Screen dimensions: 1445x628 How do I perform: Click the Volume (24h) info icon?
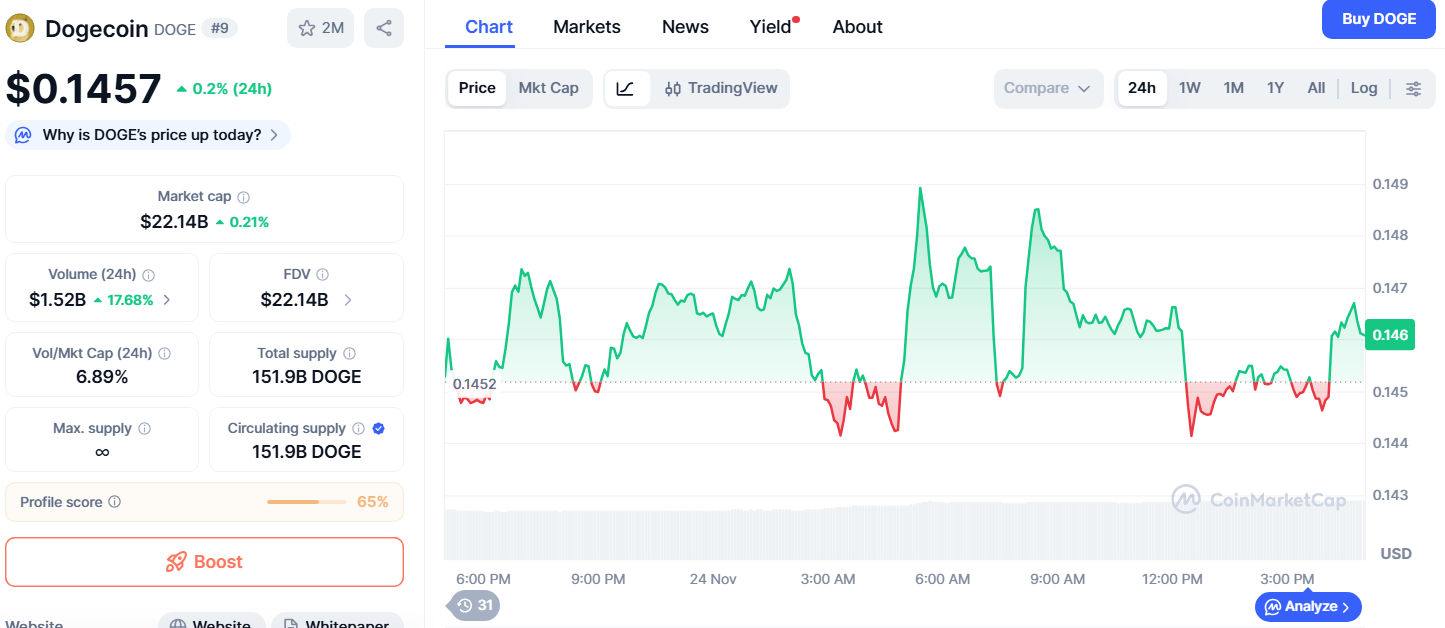tap(149, 274)
